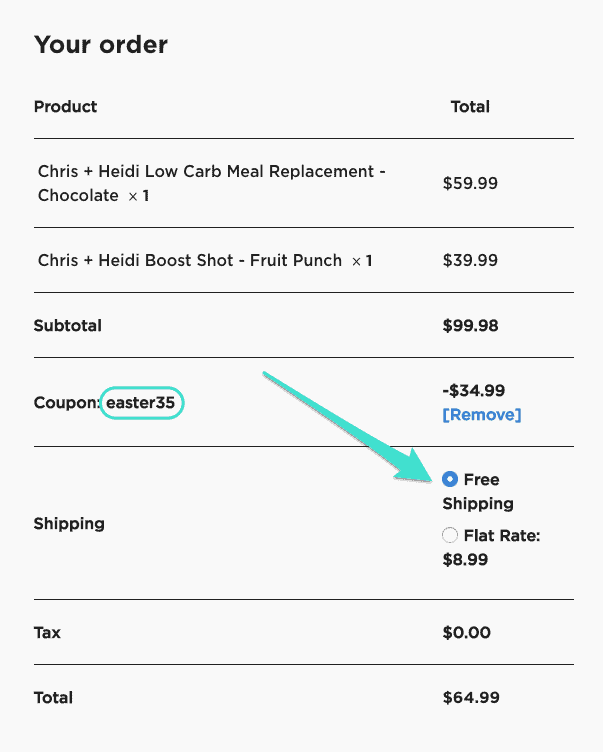Click the Total label in the bottom row
Viewport: 603px width, 752px height.
[x=54, y=697]
